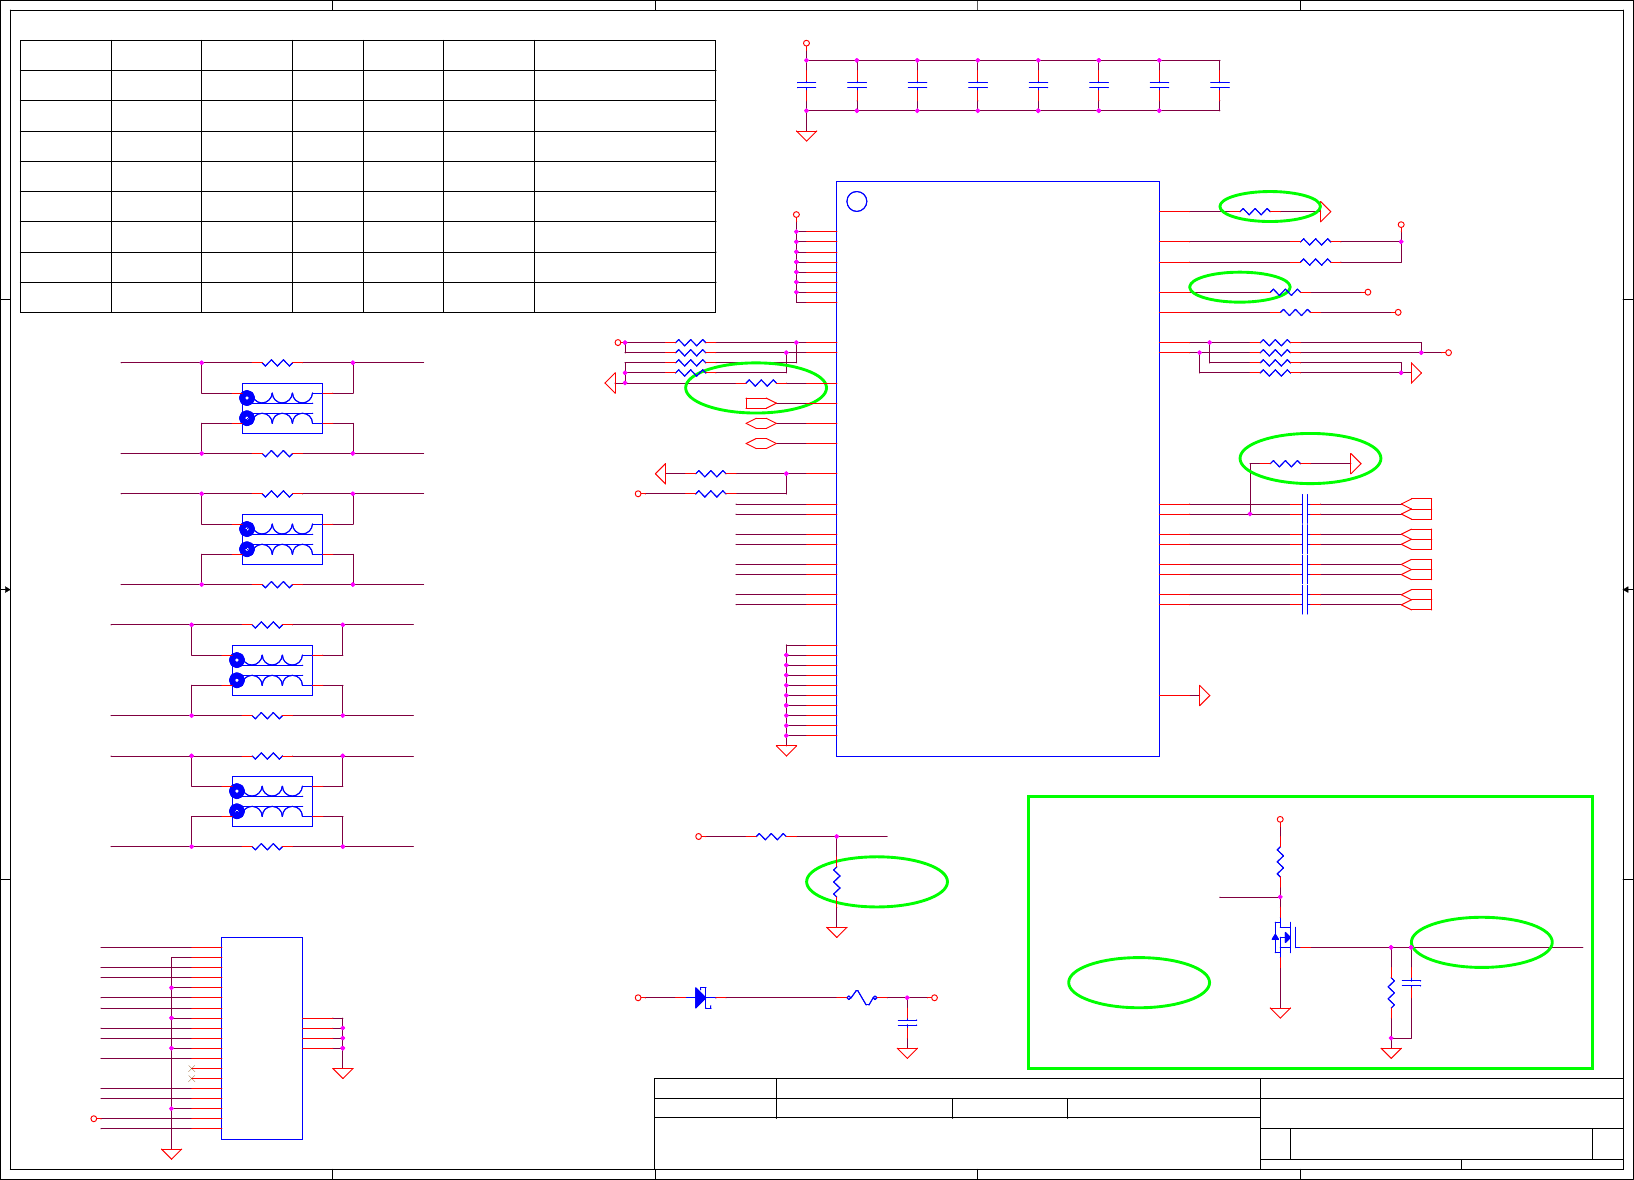The width and height of the screenshot is (1634, 1180).
Task: Select the diode symbol in power input
Action: [x=702, y=997]
